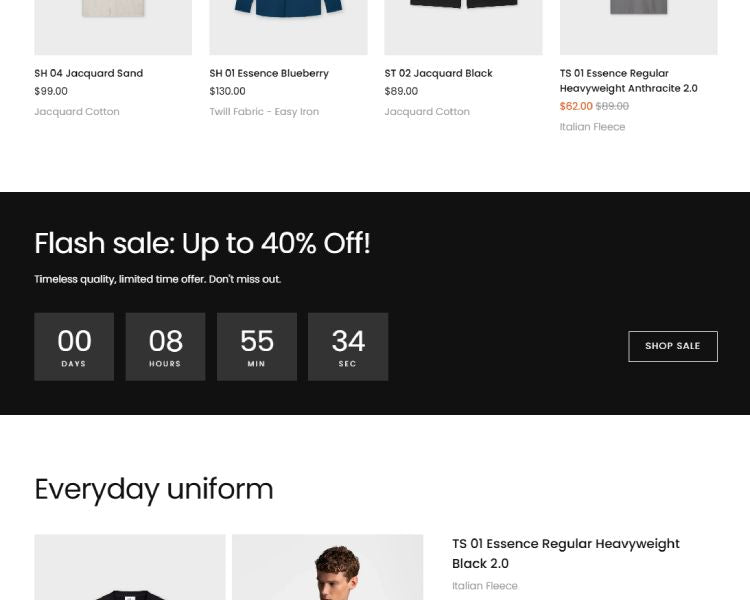Screen dimensions: 750x600
Task: Open the grey Anthracite t-shirt product image
Action: point(638,26)
